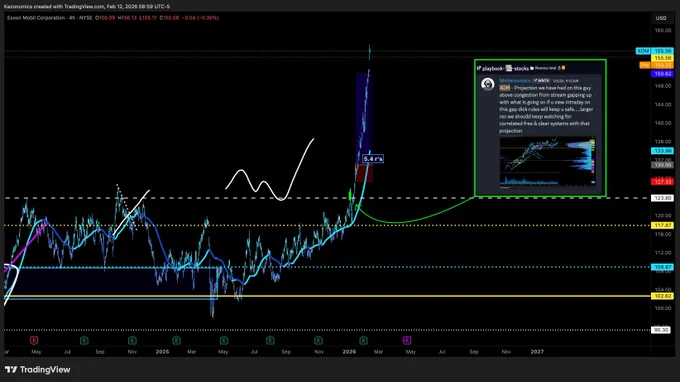Click the playbook-stocks channel name
Screen dimensions: 680x382
click(x=505, y=68)
